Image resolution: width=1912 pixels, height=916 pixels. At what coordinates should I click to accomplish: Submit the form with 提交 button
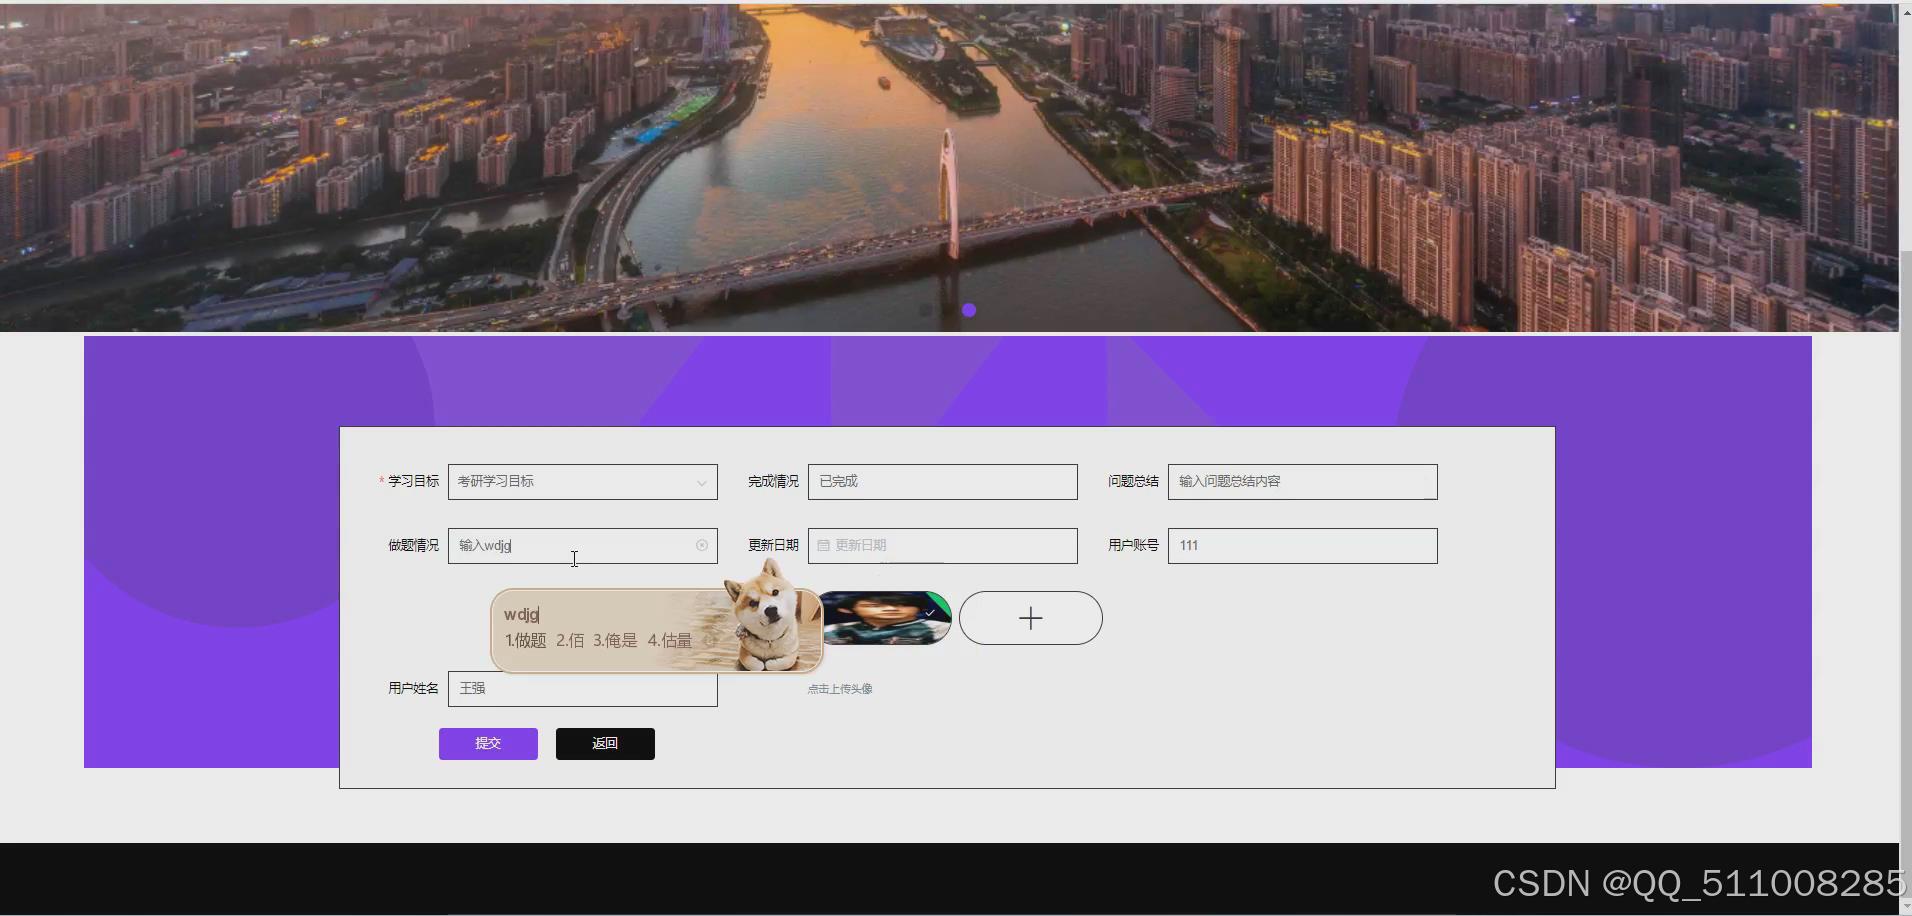pyautogui.click(x=488, y=744)
